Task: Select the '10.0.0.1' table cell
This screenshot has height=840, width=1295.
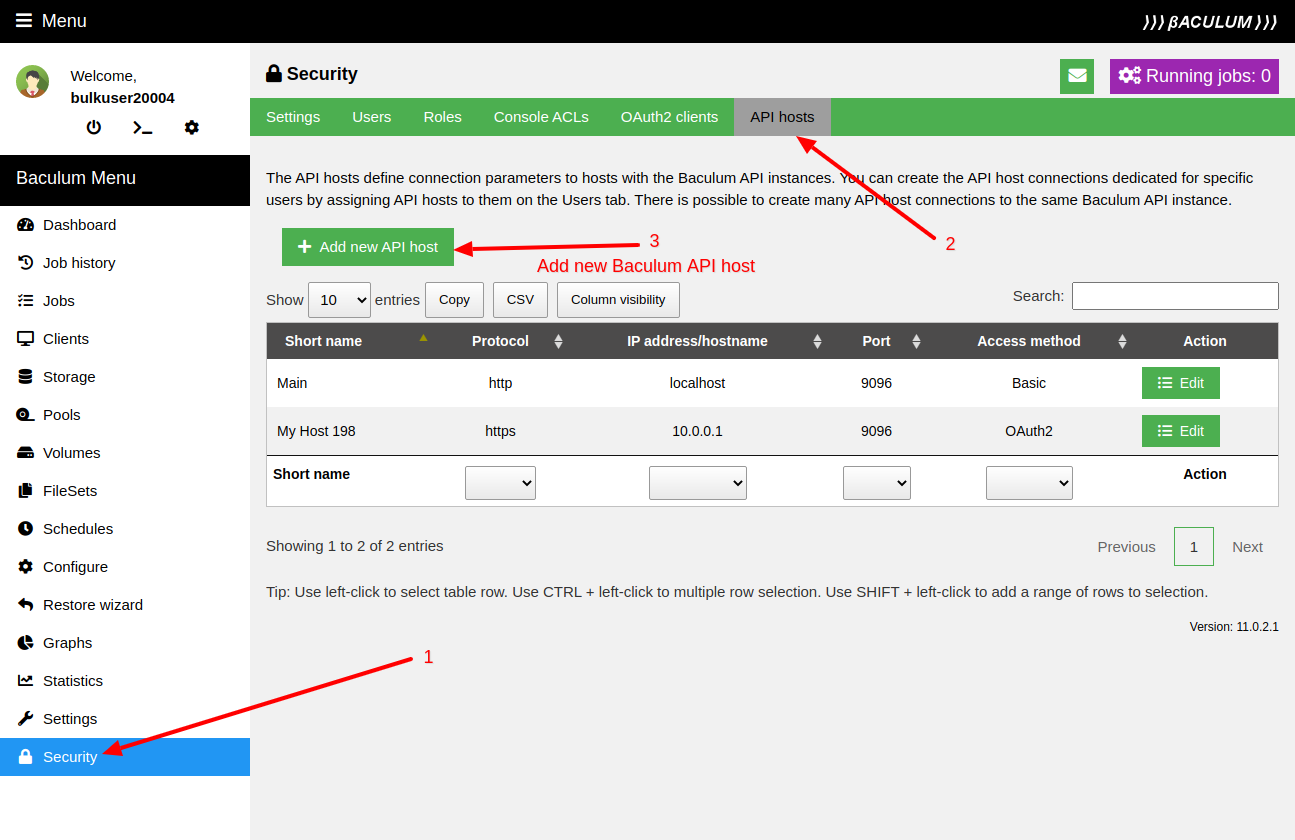Action: 697,431
